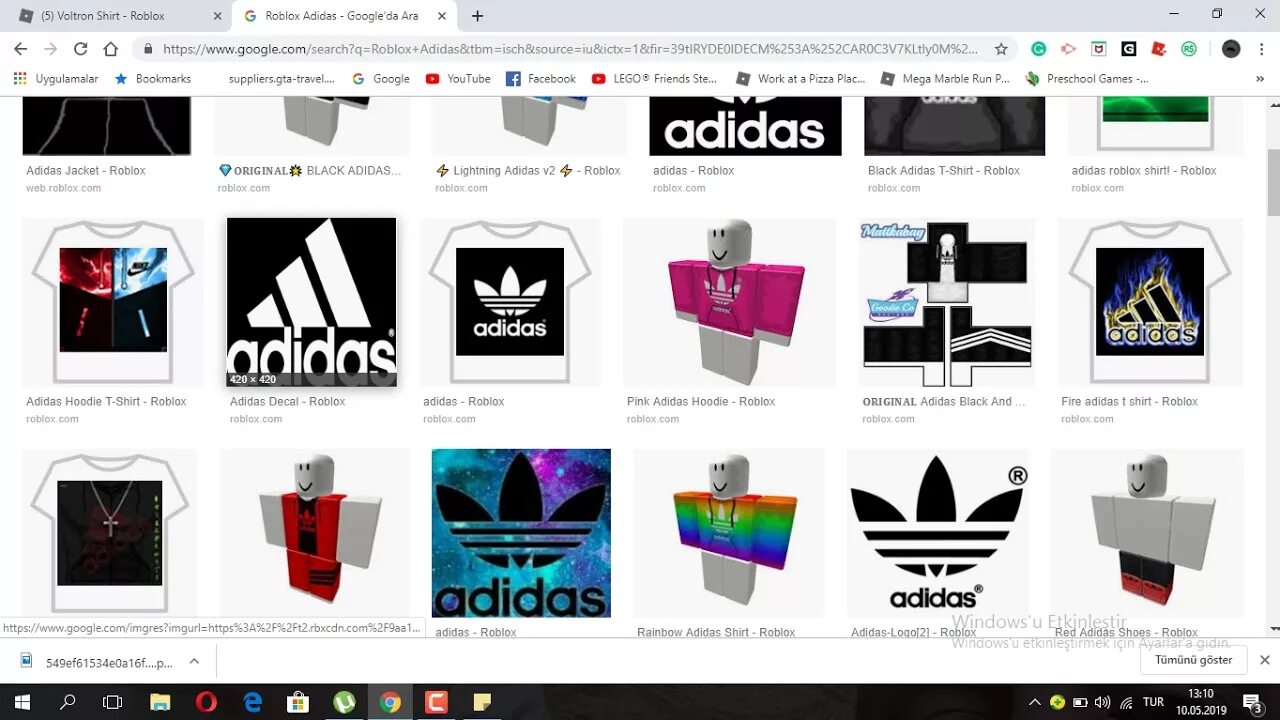1280x720 pixels.
Task: Open the Adidas Decal 420 × 420 thumbnail
Action: 312,302
